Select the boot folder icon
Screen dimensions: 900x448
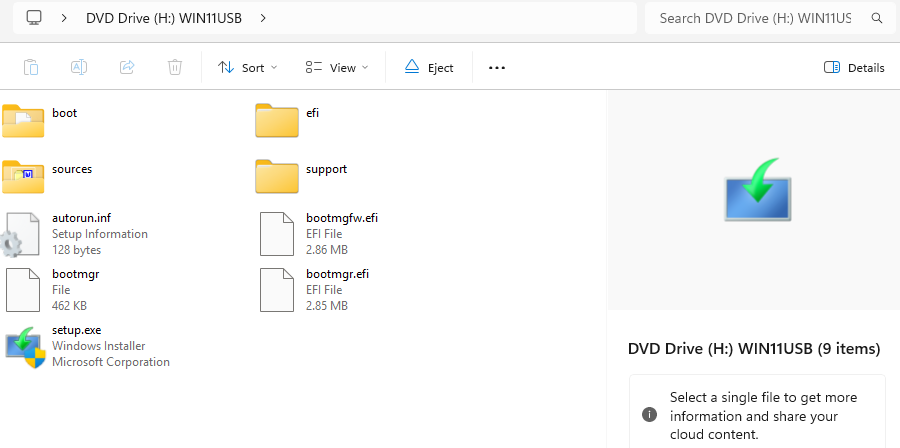click(x=23, y=120)
